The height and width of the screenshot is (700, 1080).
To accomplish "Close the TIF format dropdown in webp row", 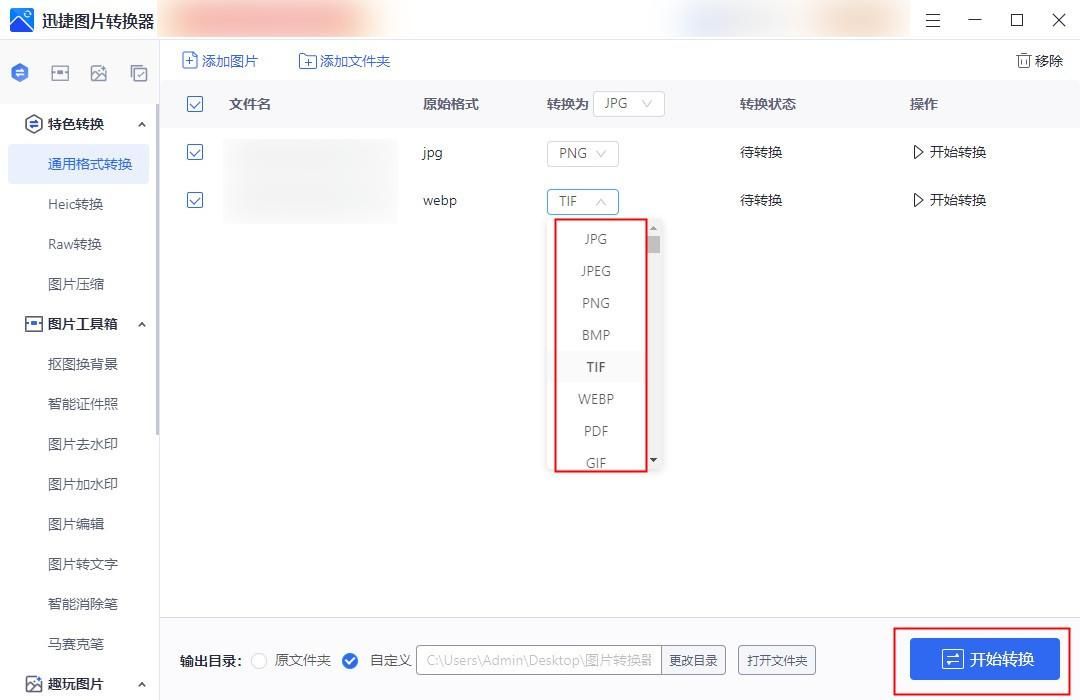I will (x=583, y=202).
